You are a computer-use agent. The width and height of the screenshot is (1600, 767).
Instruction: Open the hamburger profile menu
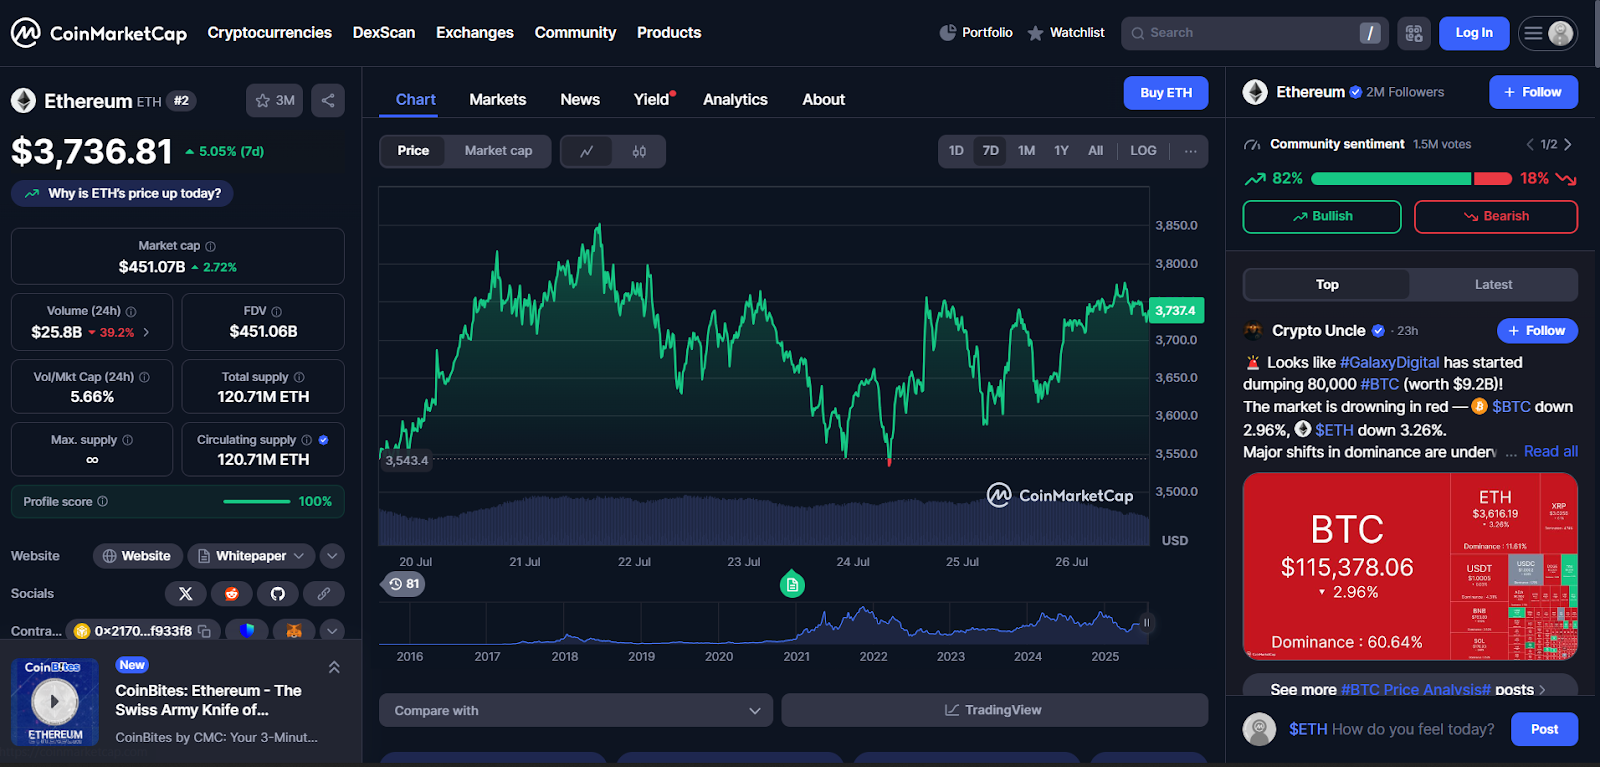(1548, 33)
